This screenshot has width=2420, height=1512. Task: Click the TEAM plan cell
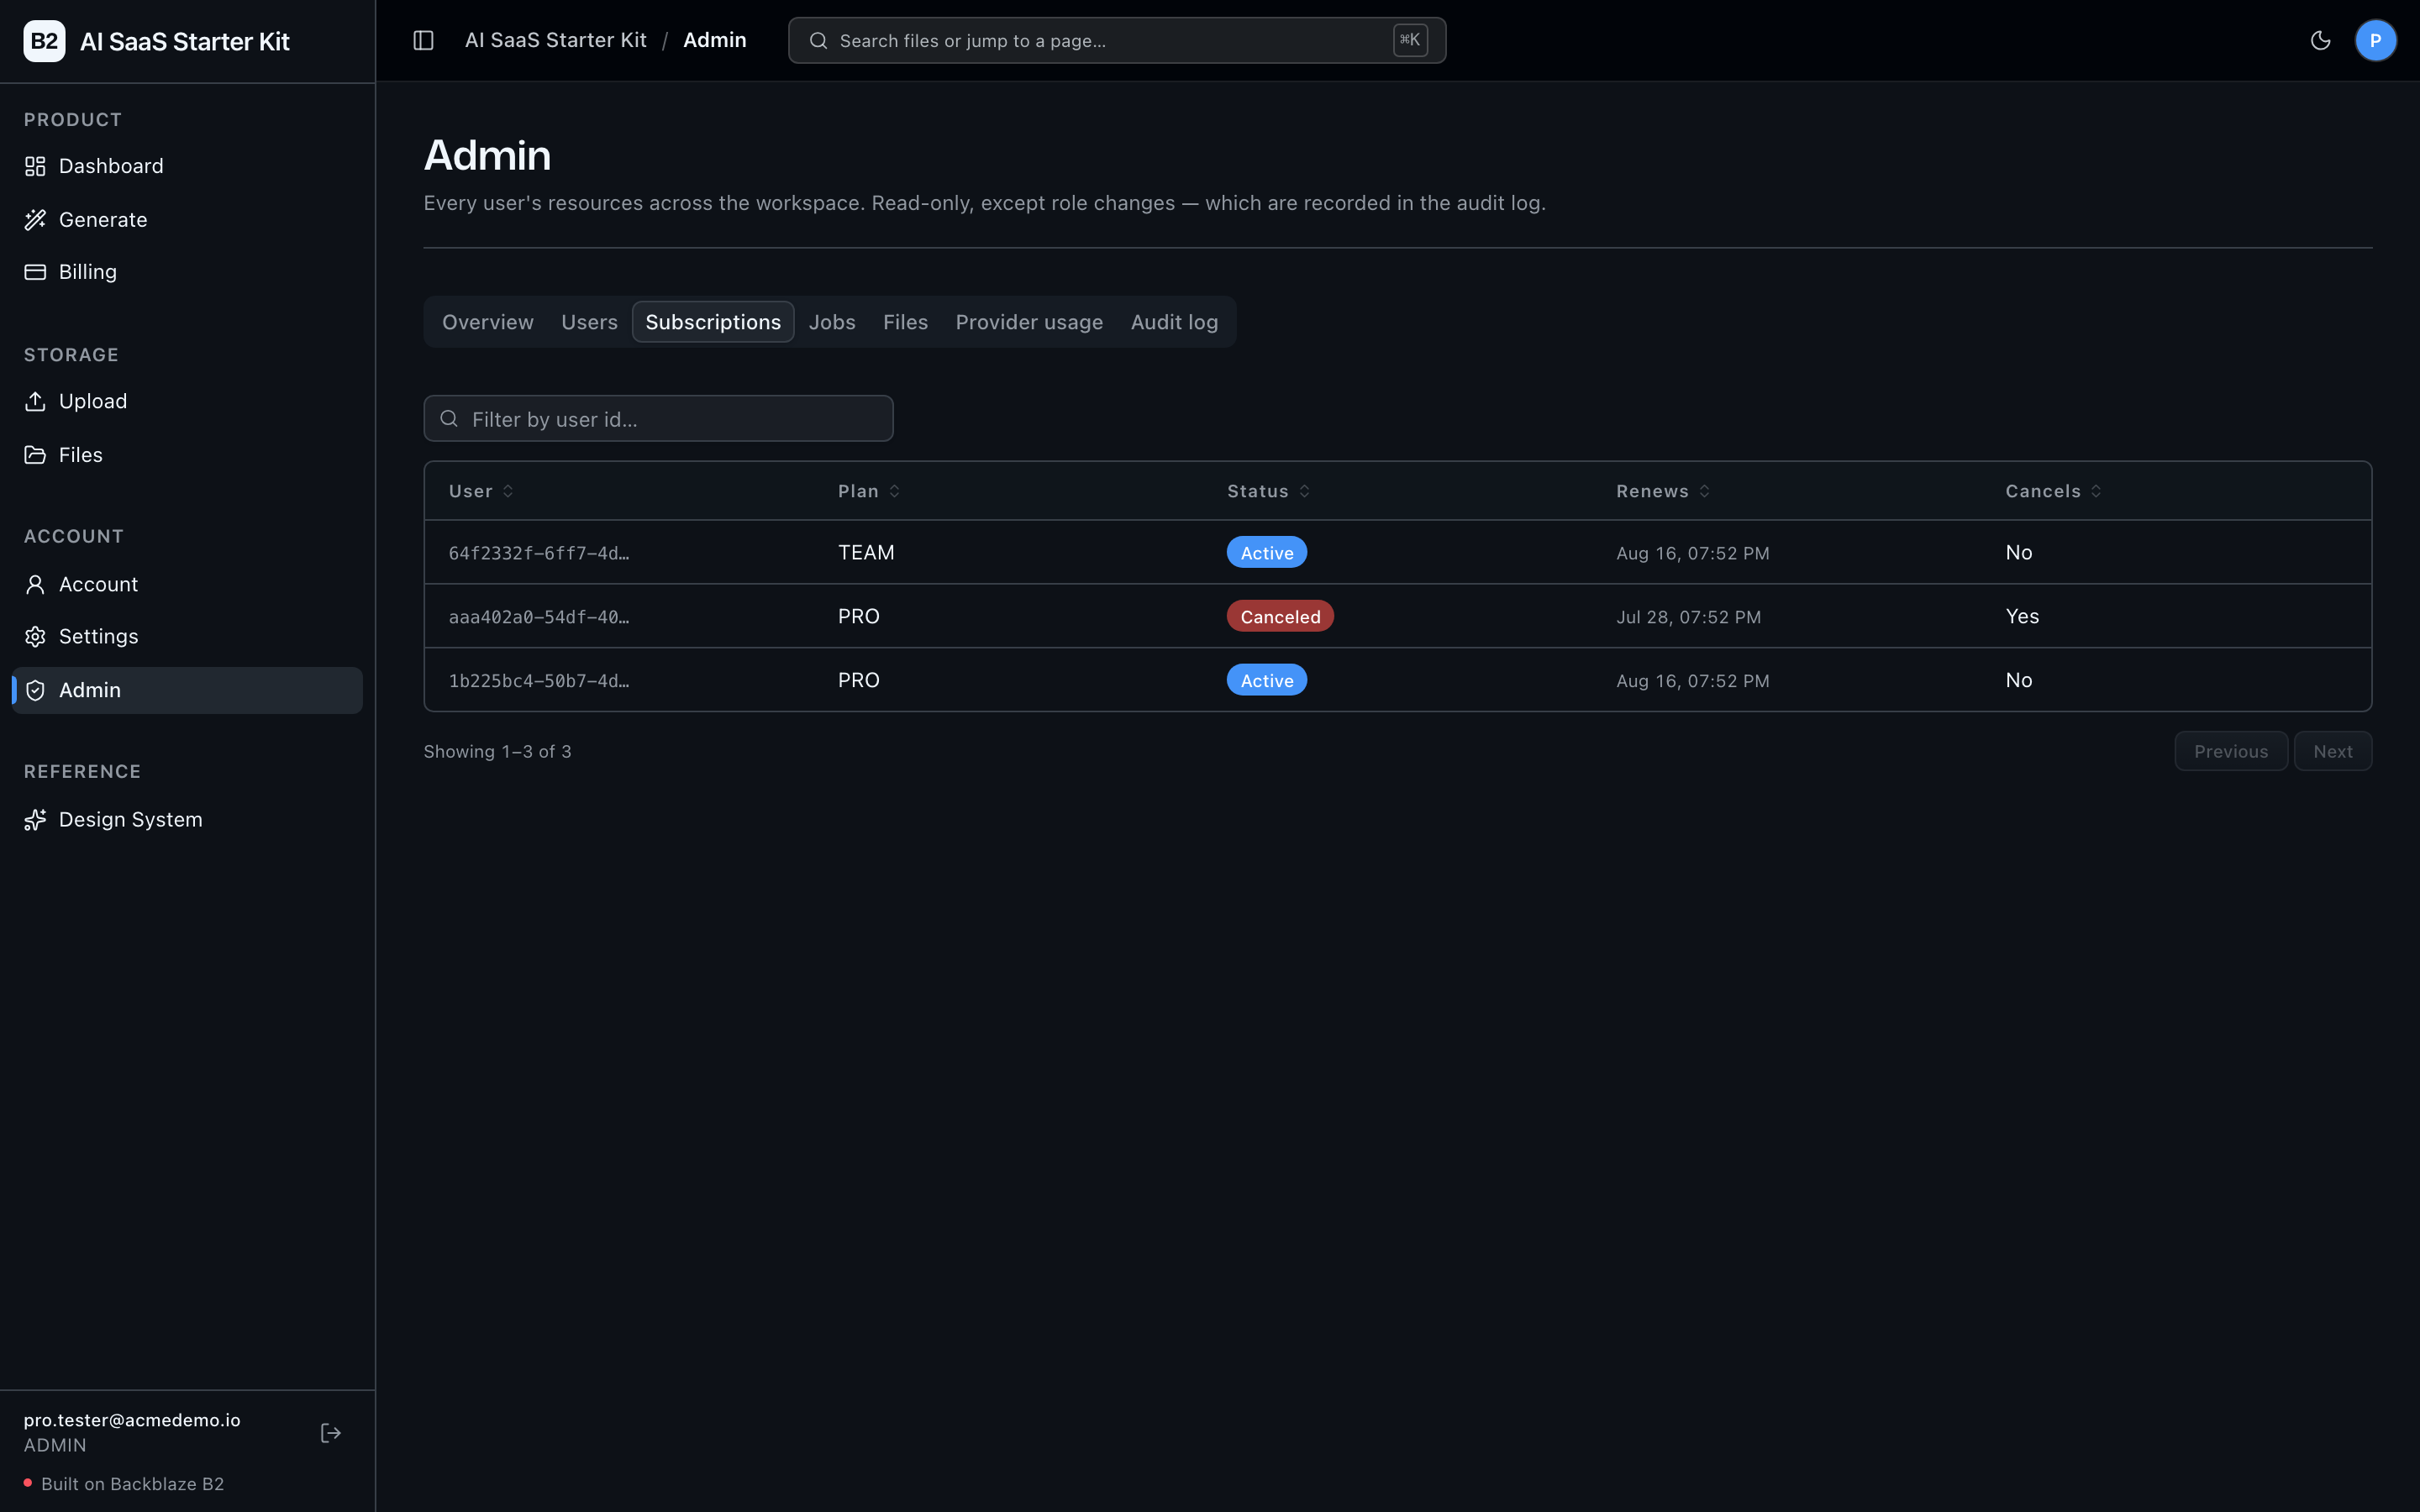(866, 553)
